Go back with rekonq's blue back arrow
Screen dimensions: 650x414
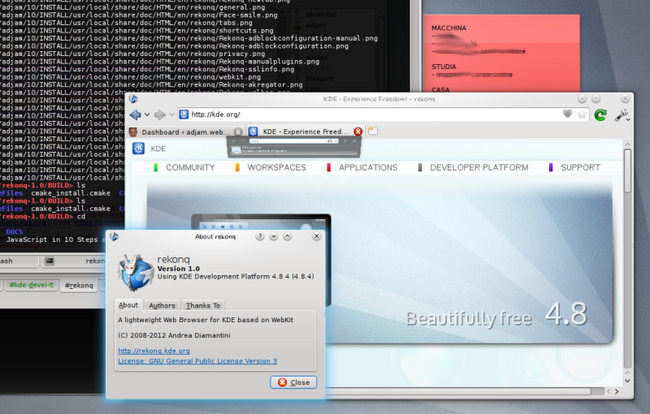135,114
